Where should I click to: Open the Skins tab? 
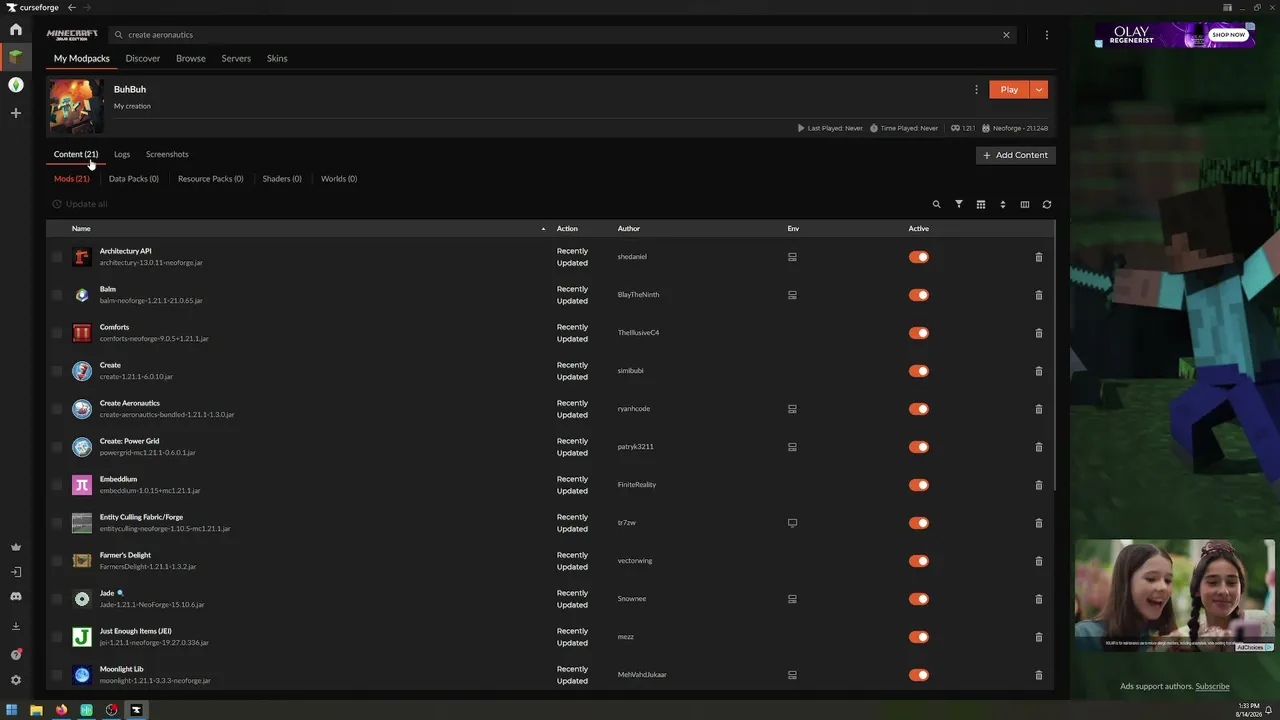277,58
